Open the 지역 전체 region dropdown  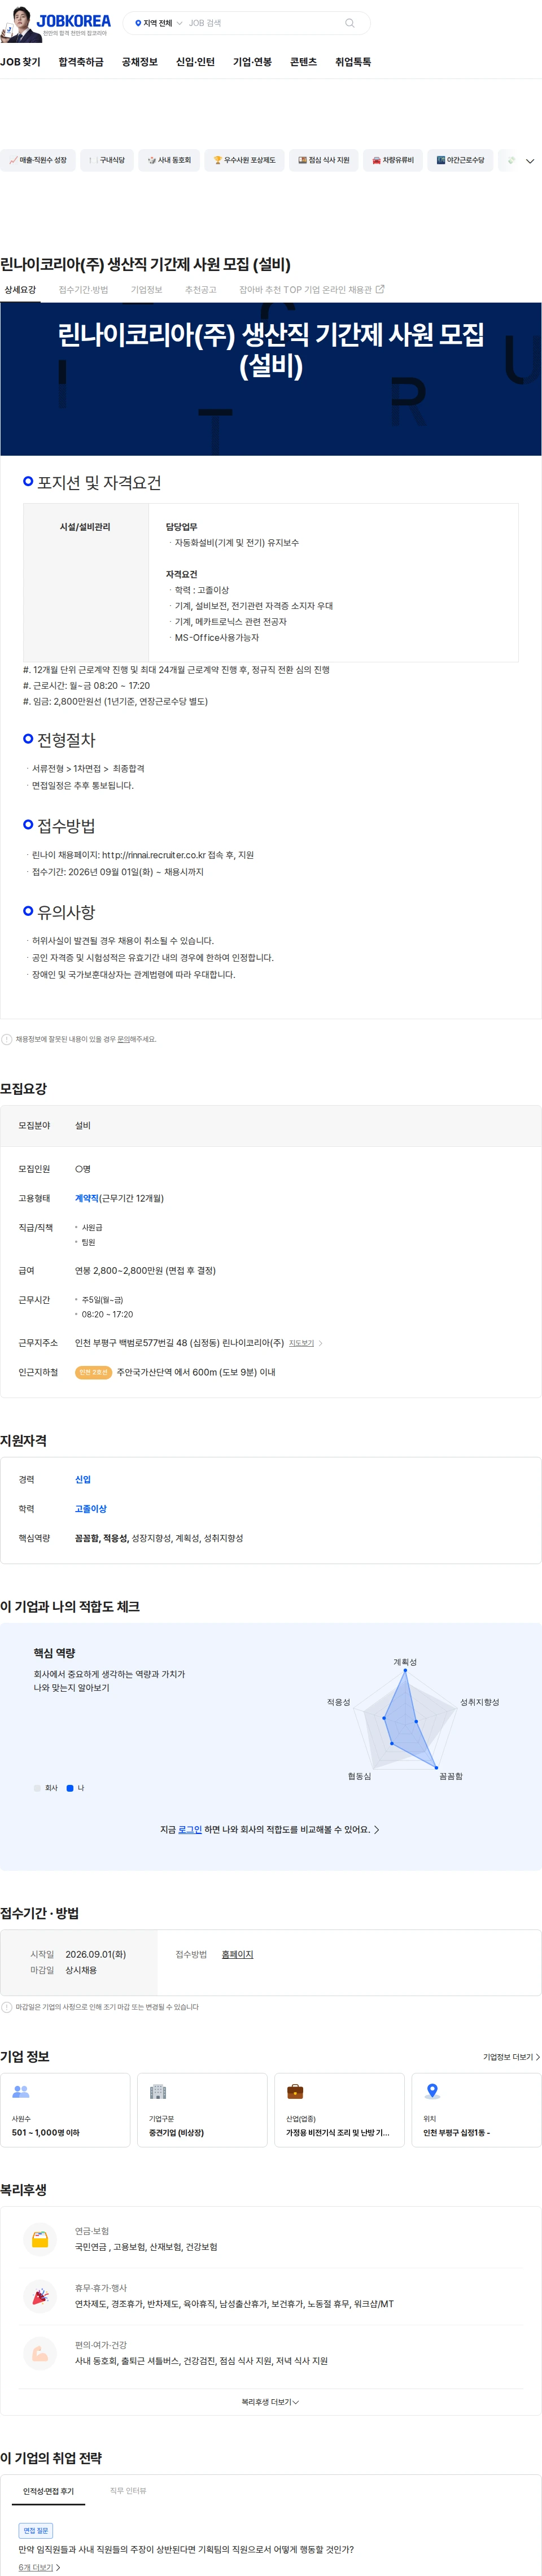(159, 23)
